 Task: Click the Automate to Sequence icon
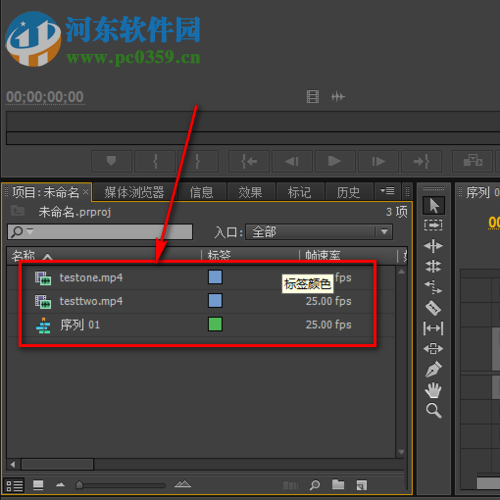click(290, 485)
